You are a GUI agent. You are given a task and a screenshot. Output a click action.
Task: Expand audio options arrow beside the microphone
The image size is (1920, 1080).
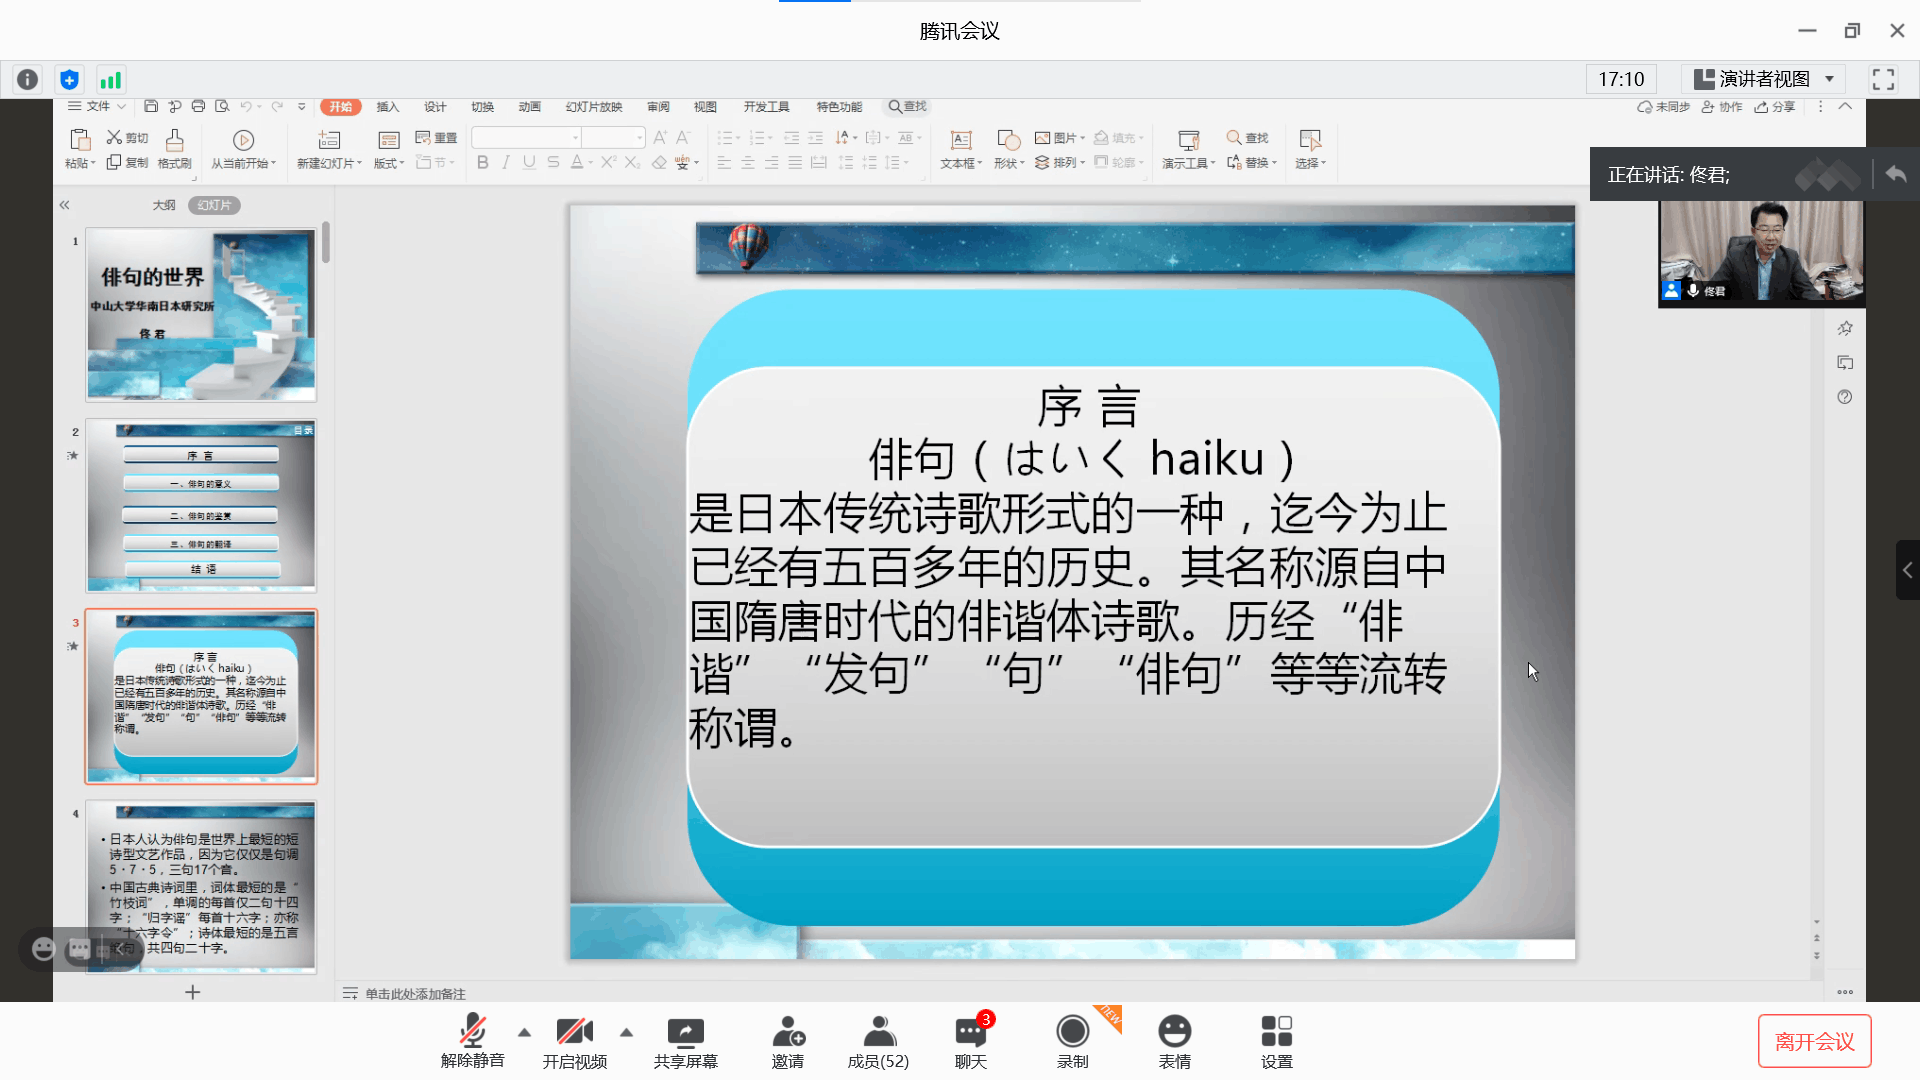click(x=524, y=1032)
